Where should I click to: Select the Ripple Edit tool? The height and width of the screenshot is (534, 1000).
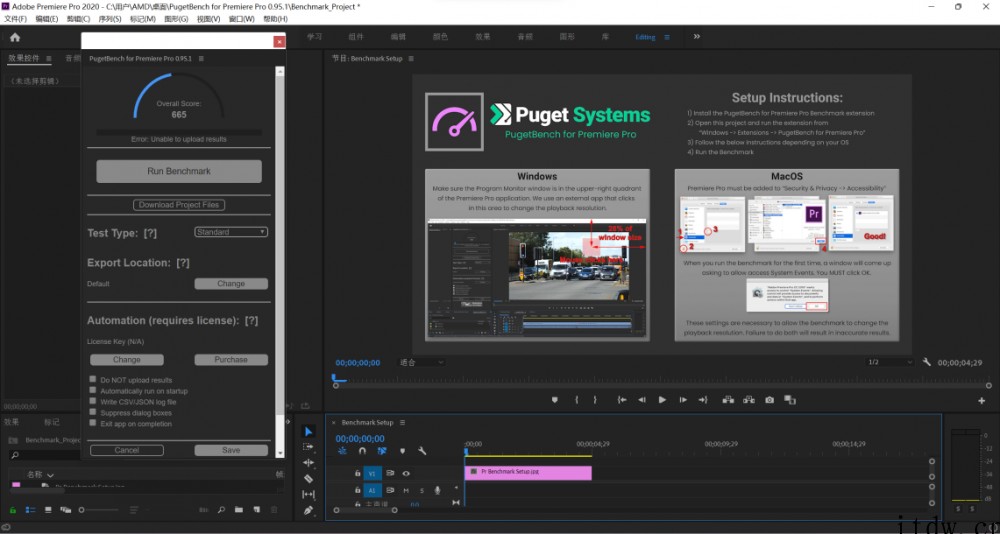pyautogui.click(x=309, y=463)
